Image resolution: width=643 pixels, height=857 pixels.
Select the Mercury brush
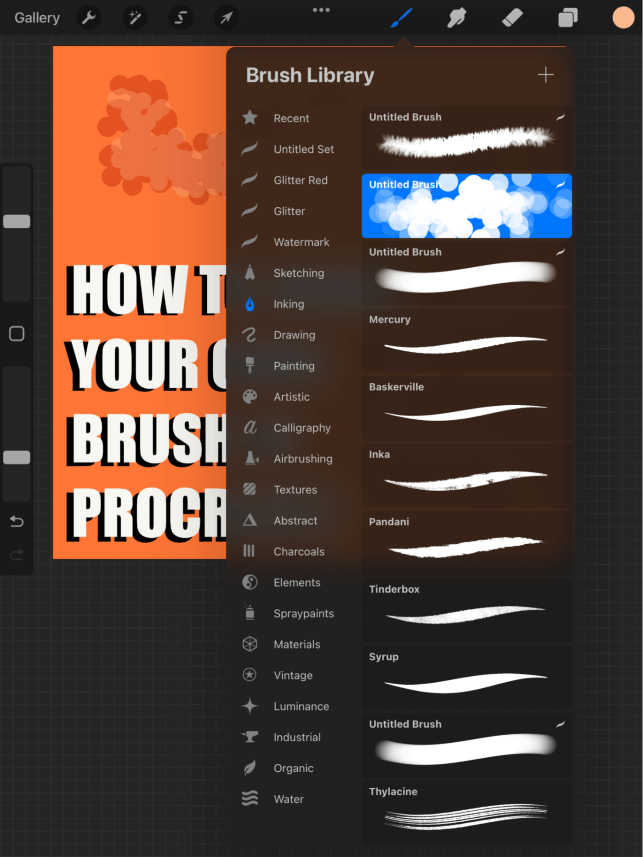click(x=466, y=341)
